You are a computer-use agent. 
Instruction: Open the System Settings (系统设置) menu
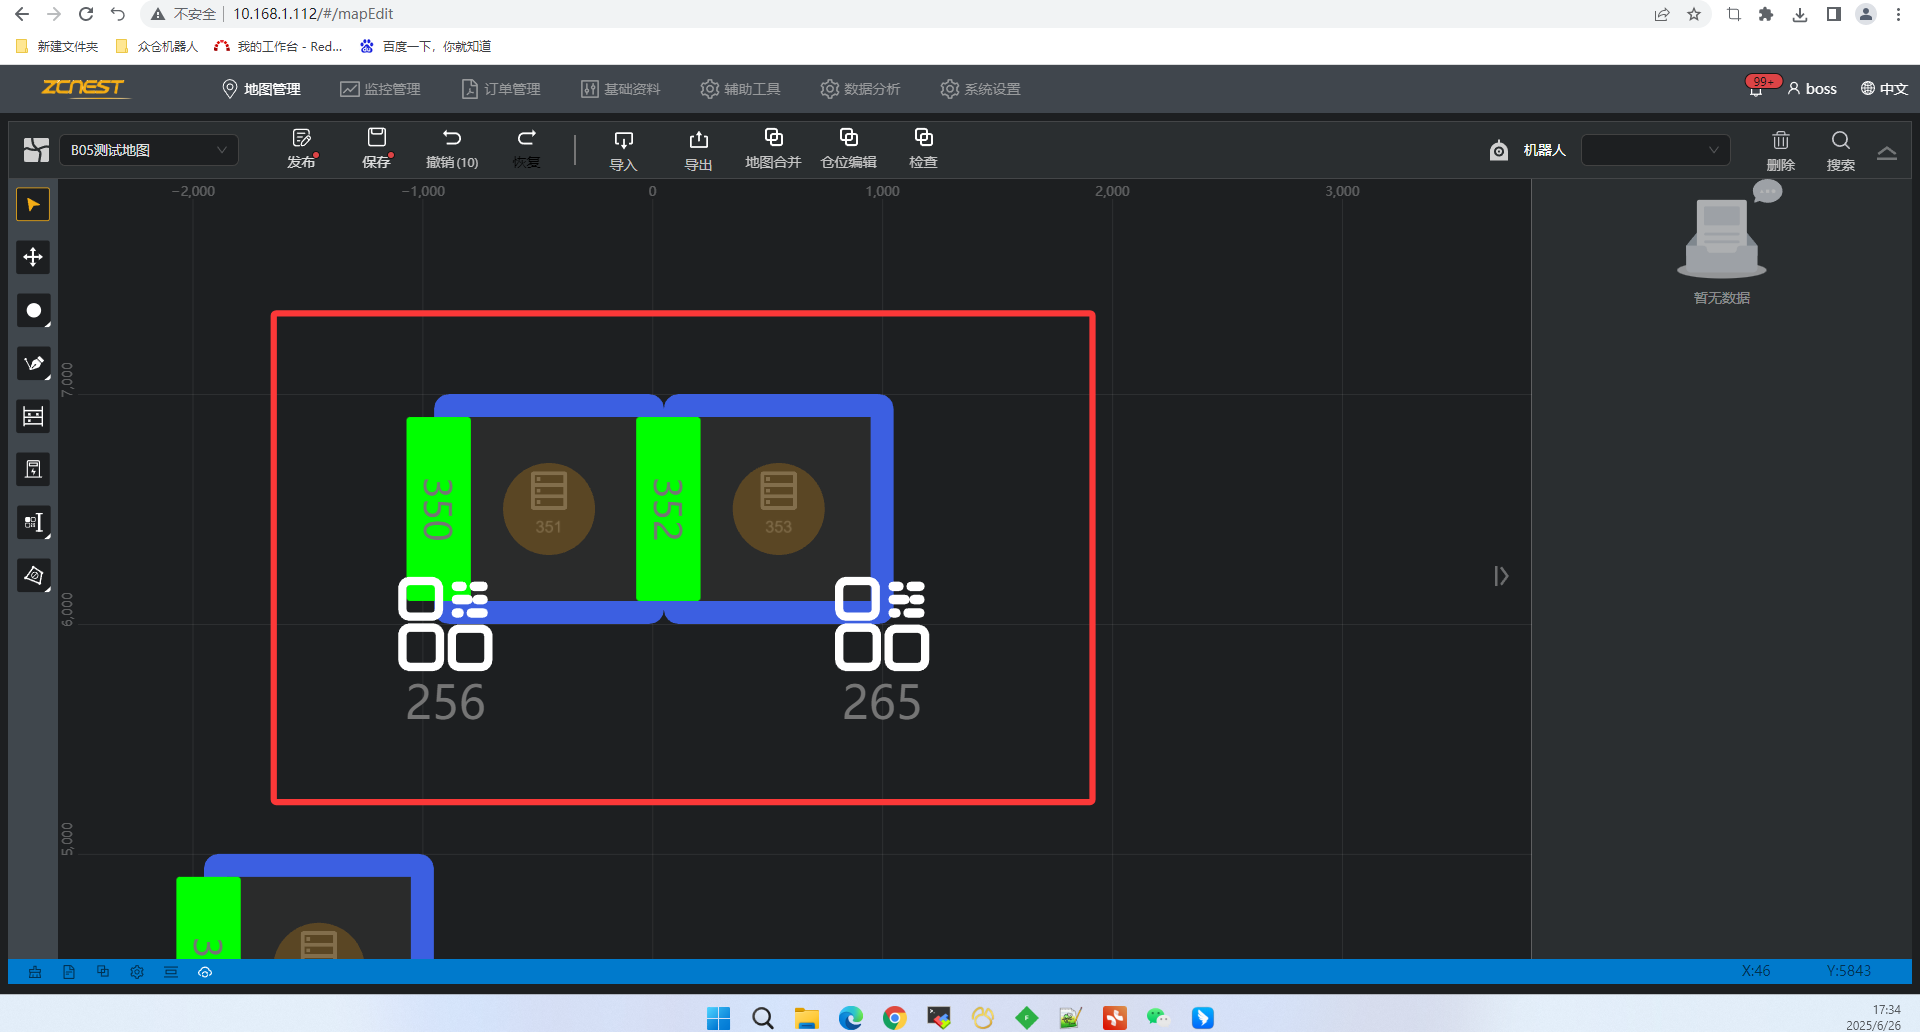[x=980, y=89]
